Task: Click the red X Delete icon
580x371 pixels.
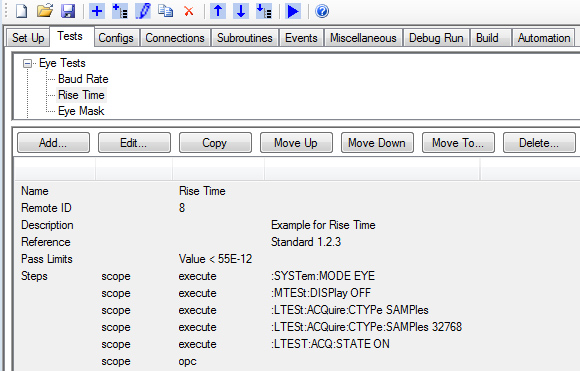Action: click(189, 11)
